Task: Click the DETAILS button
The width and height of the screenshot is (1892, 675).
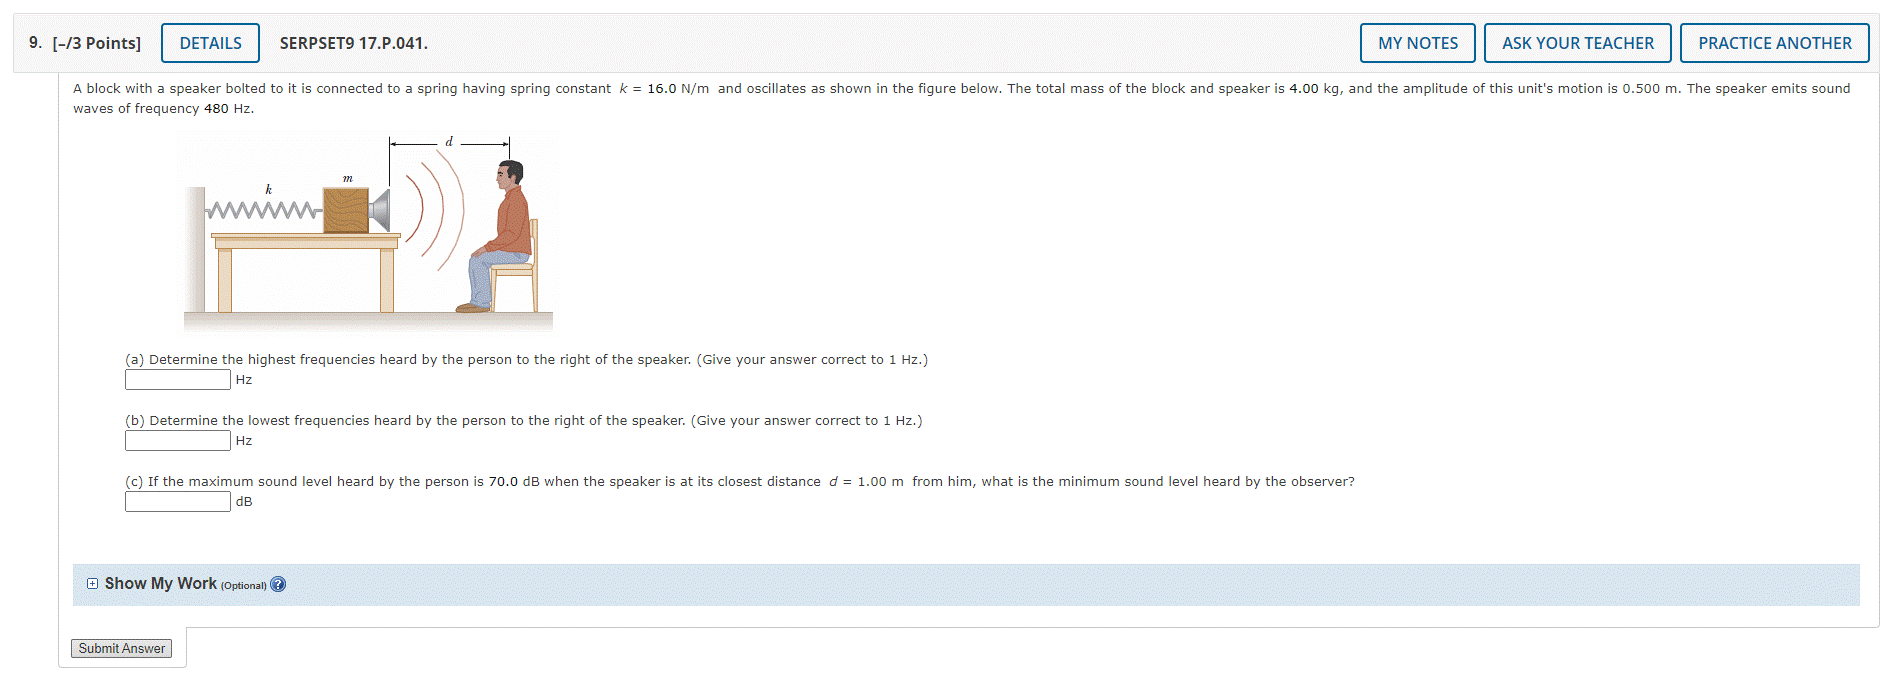Action: coord(210,43)
